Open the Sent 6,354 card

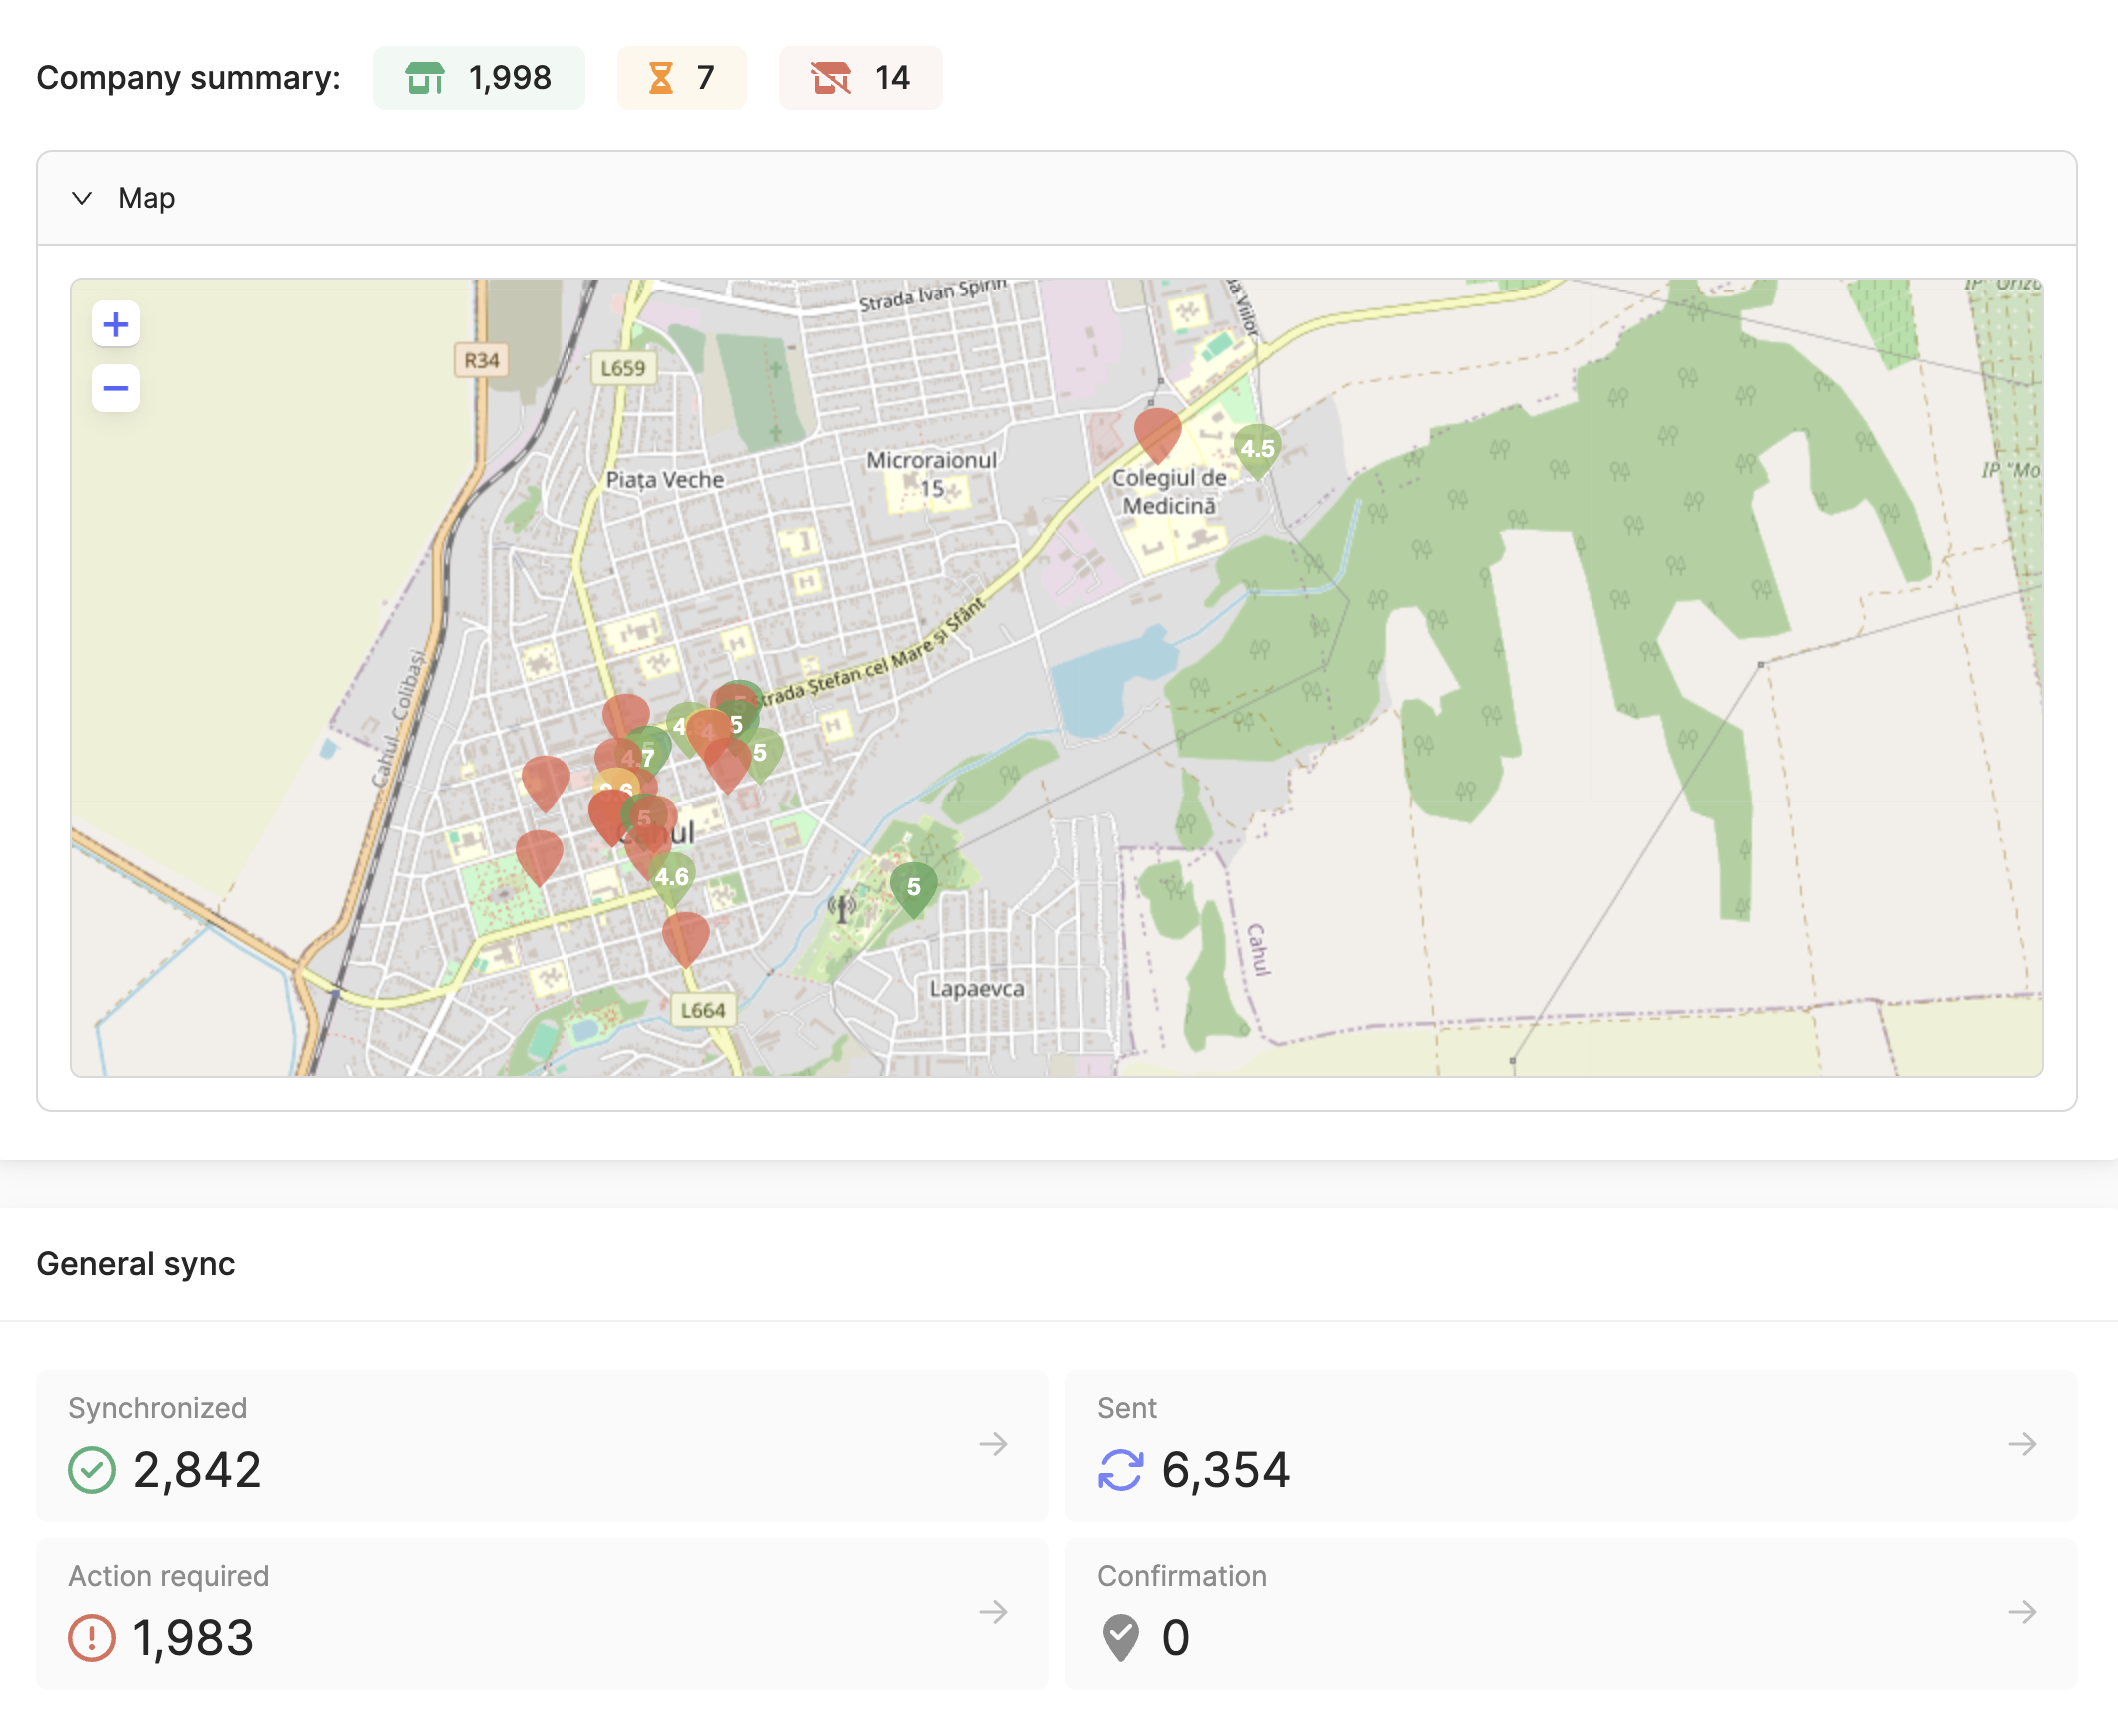pyautogui.click(x=1572, y=1446)
